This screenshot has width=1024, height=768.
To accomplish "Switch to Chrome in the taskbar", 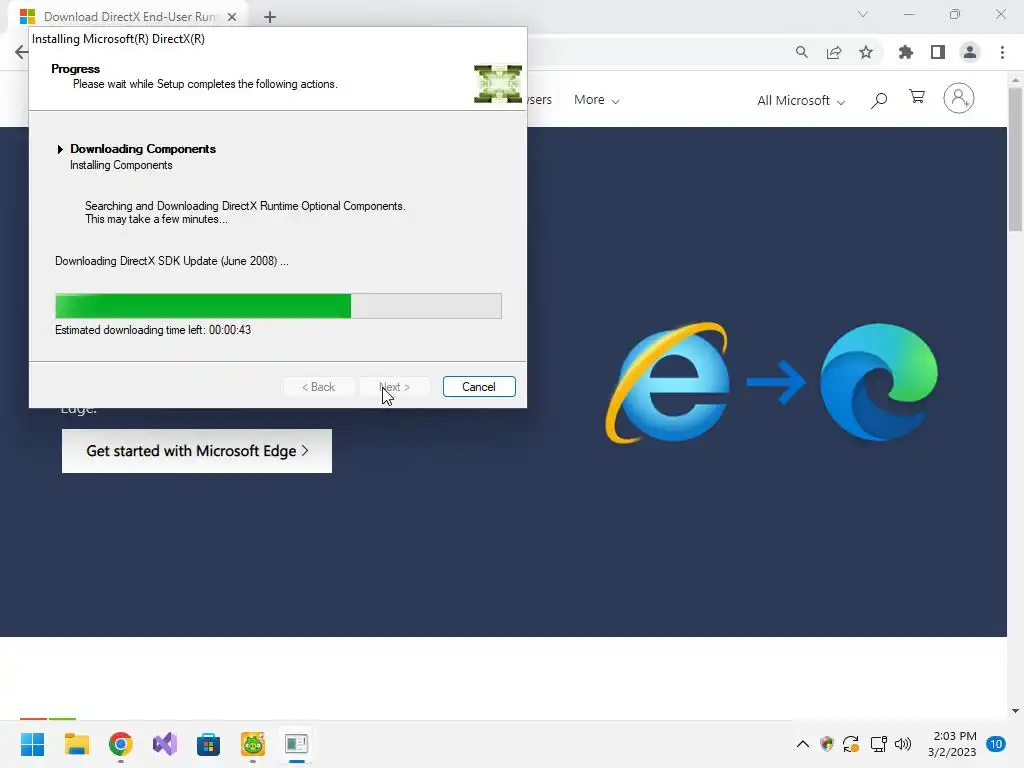I will 121,744.
